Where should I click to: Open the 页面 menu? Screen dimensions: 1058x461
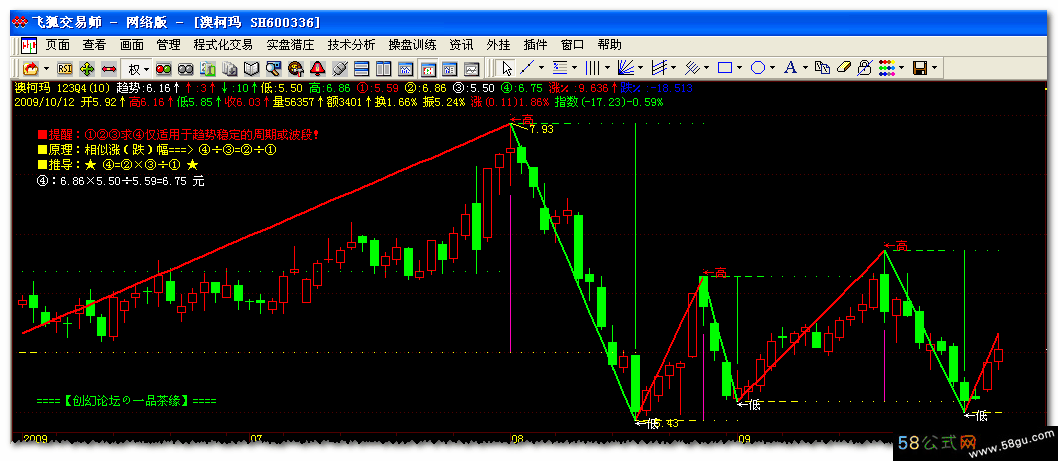coord(57,45)
